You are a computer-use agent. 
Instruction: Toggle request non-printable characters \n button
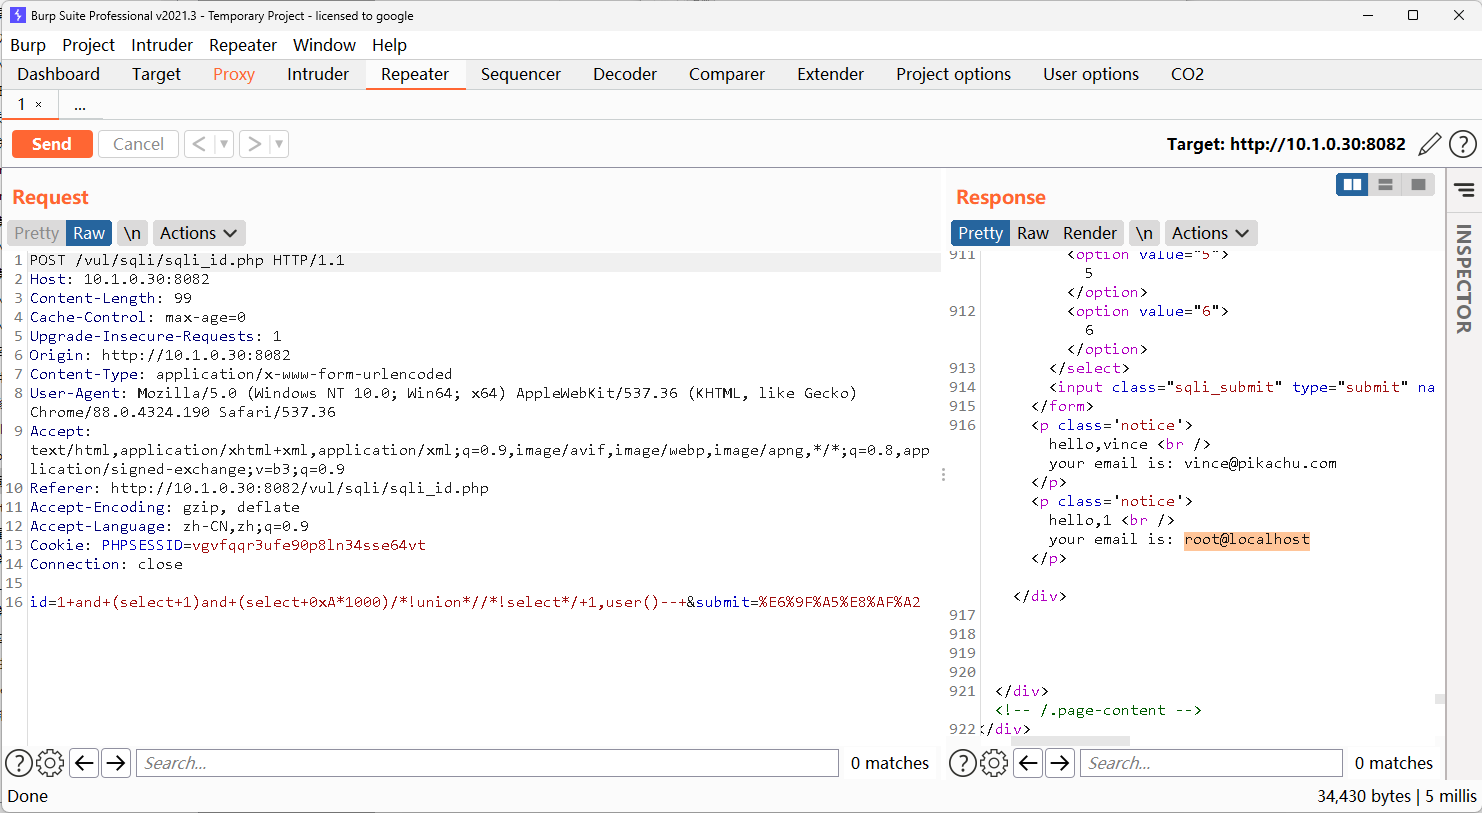click(x=132, y=233)
